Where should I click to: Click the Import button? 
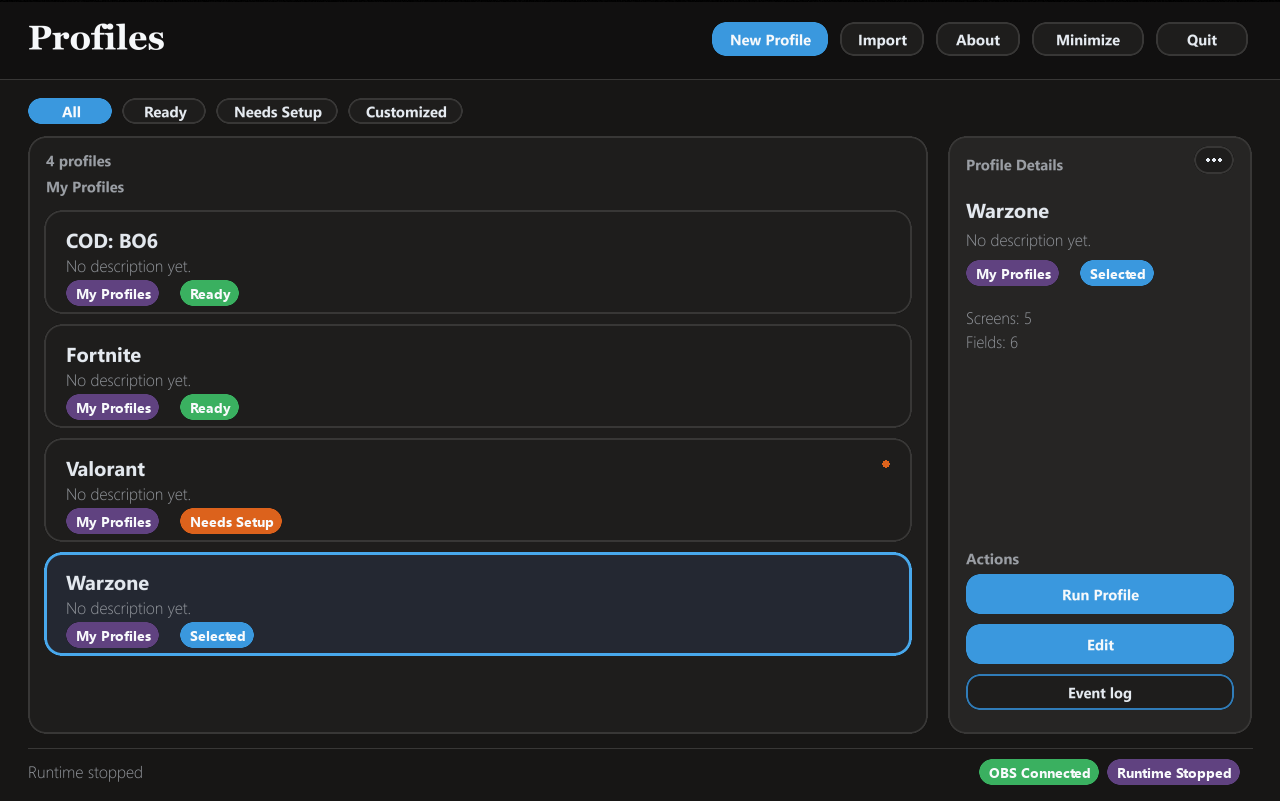tap(882, 39)
